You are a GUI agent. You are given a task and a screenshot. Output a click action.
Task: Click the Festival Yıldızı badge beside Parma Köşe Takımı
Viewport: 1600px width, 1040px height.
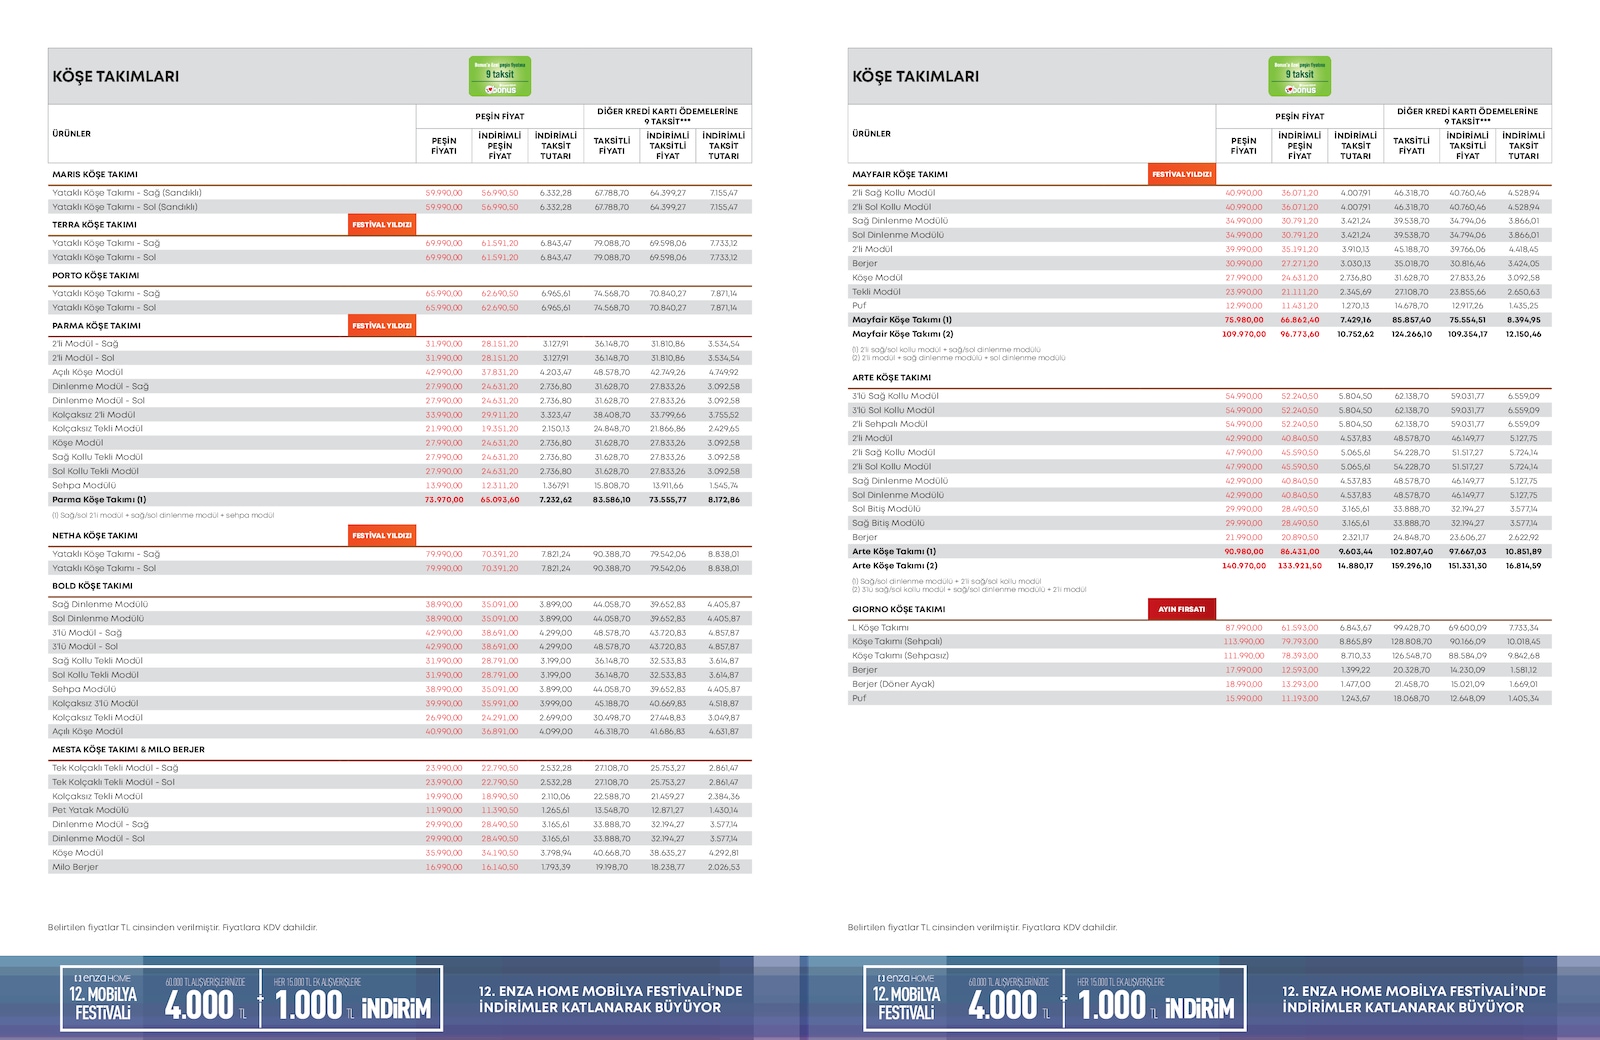pos(382,326)
